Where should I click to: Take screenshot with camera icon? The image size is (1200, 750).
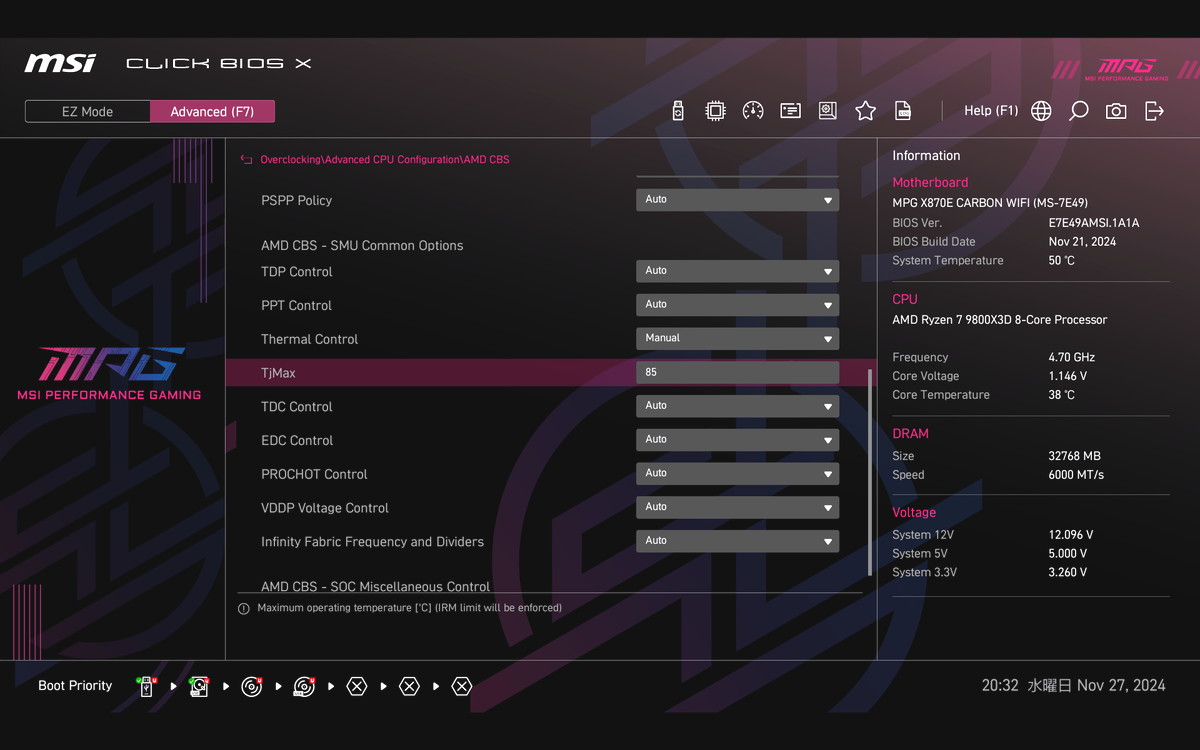coord(1116,111)
